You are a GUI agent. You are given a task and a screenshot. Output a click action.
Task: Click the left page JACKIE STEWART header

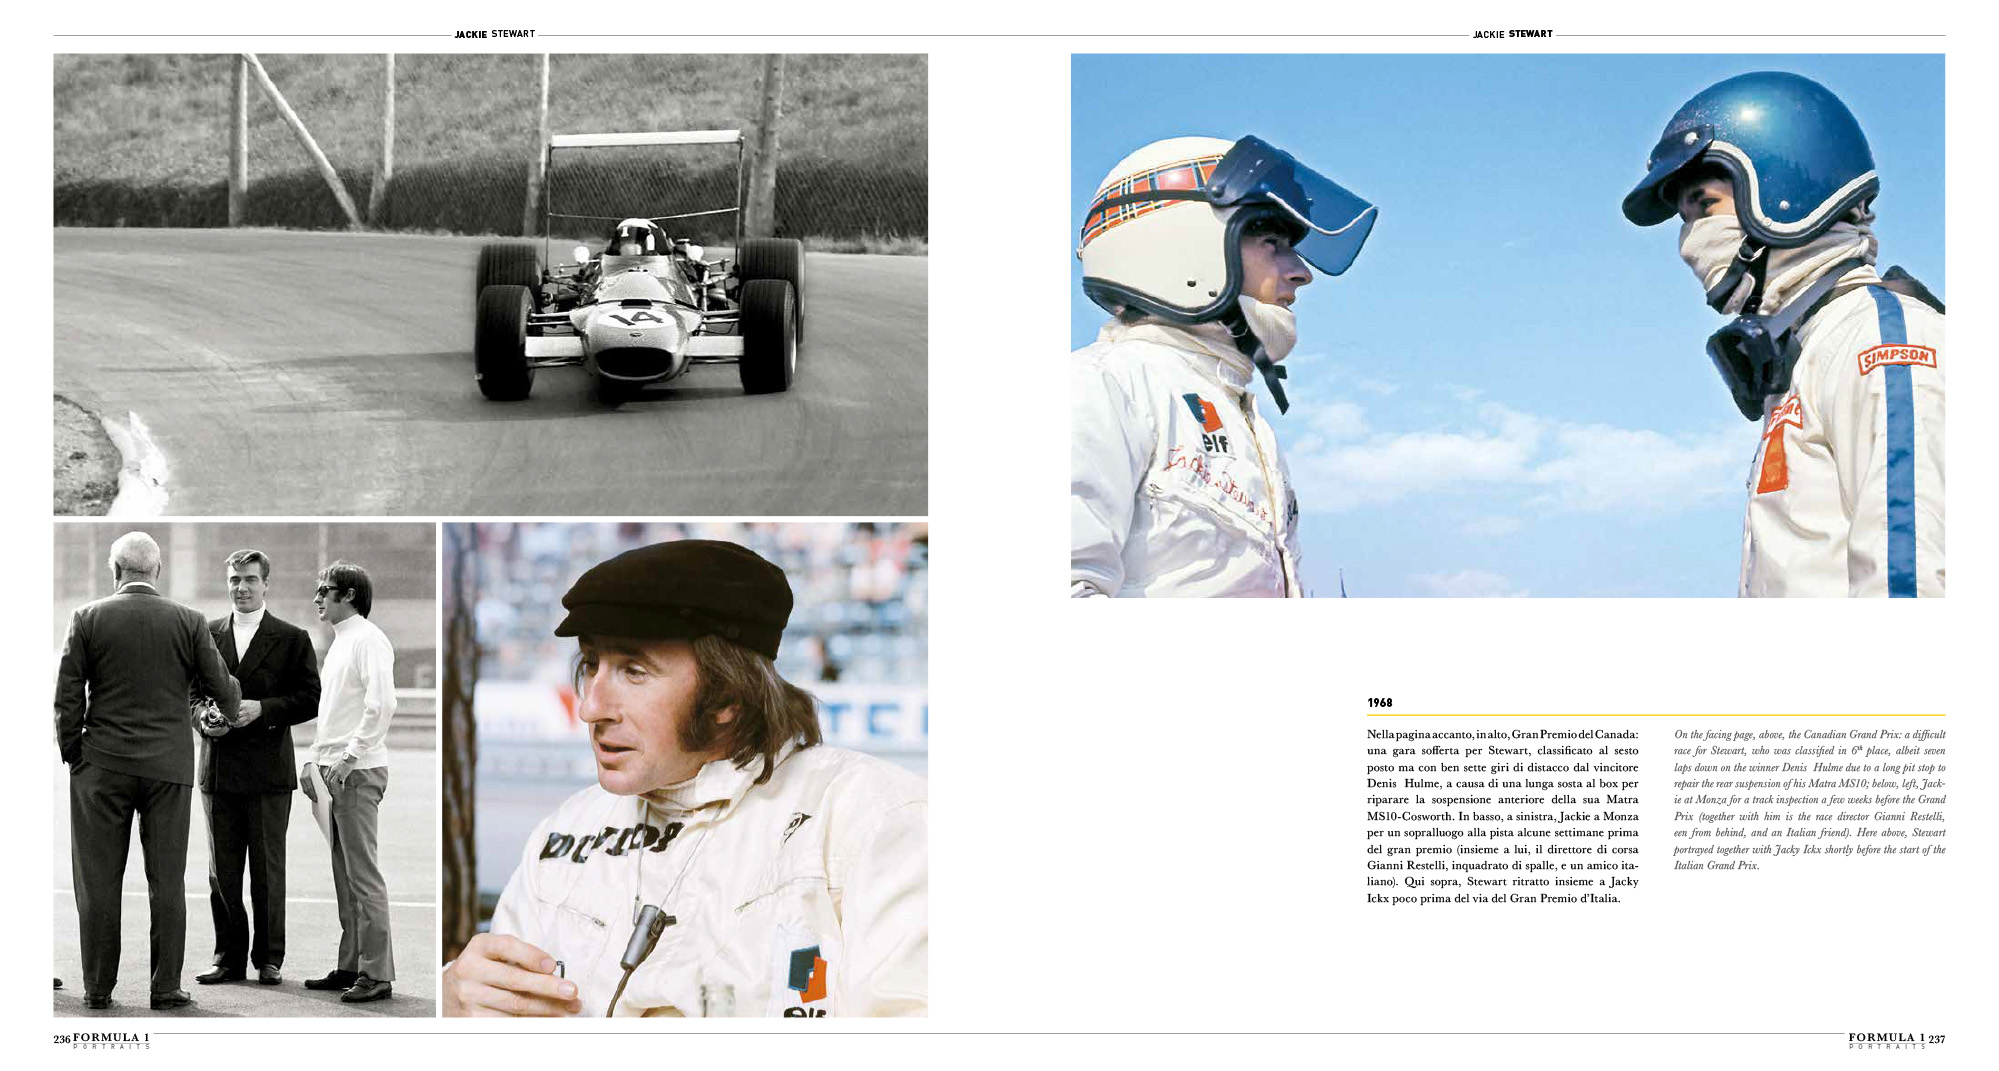click(495, 34)
